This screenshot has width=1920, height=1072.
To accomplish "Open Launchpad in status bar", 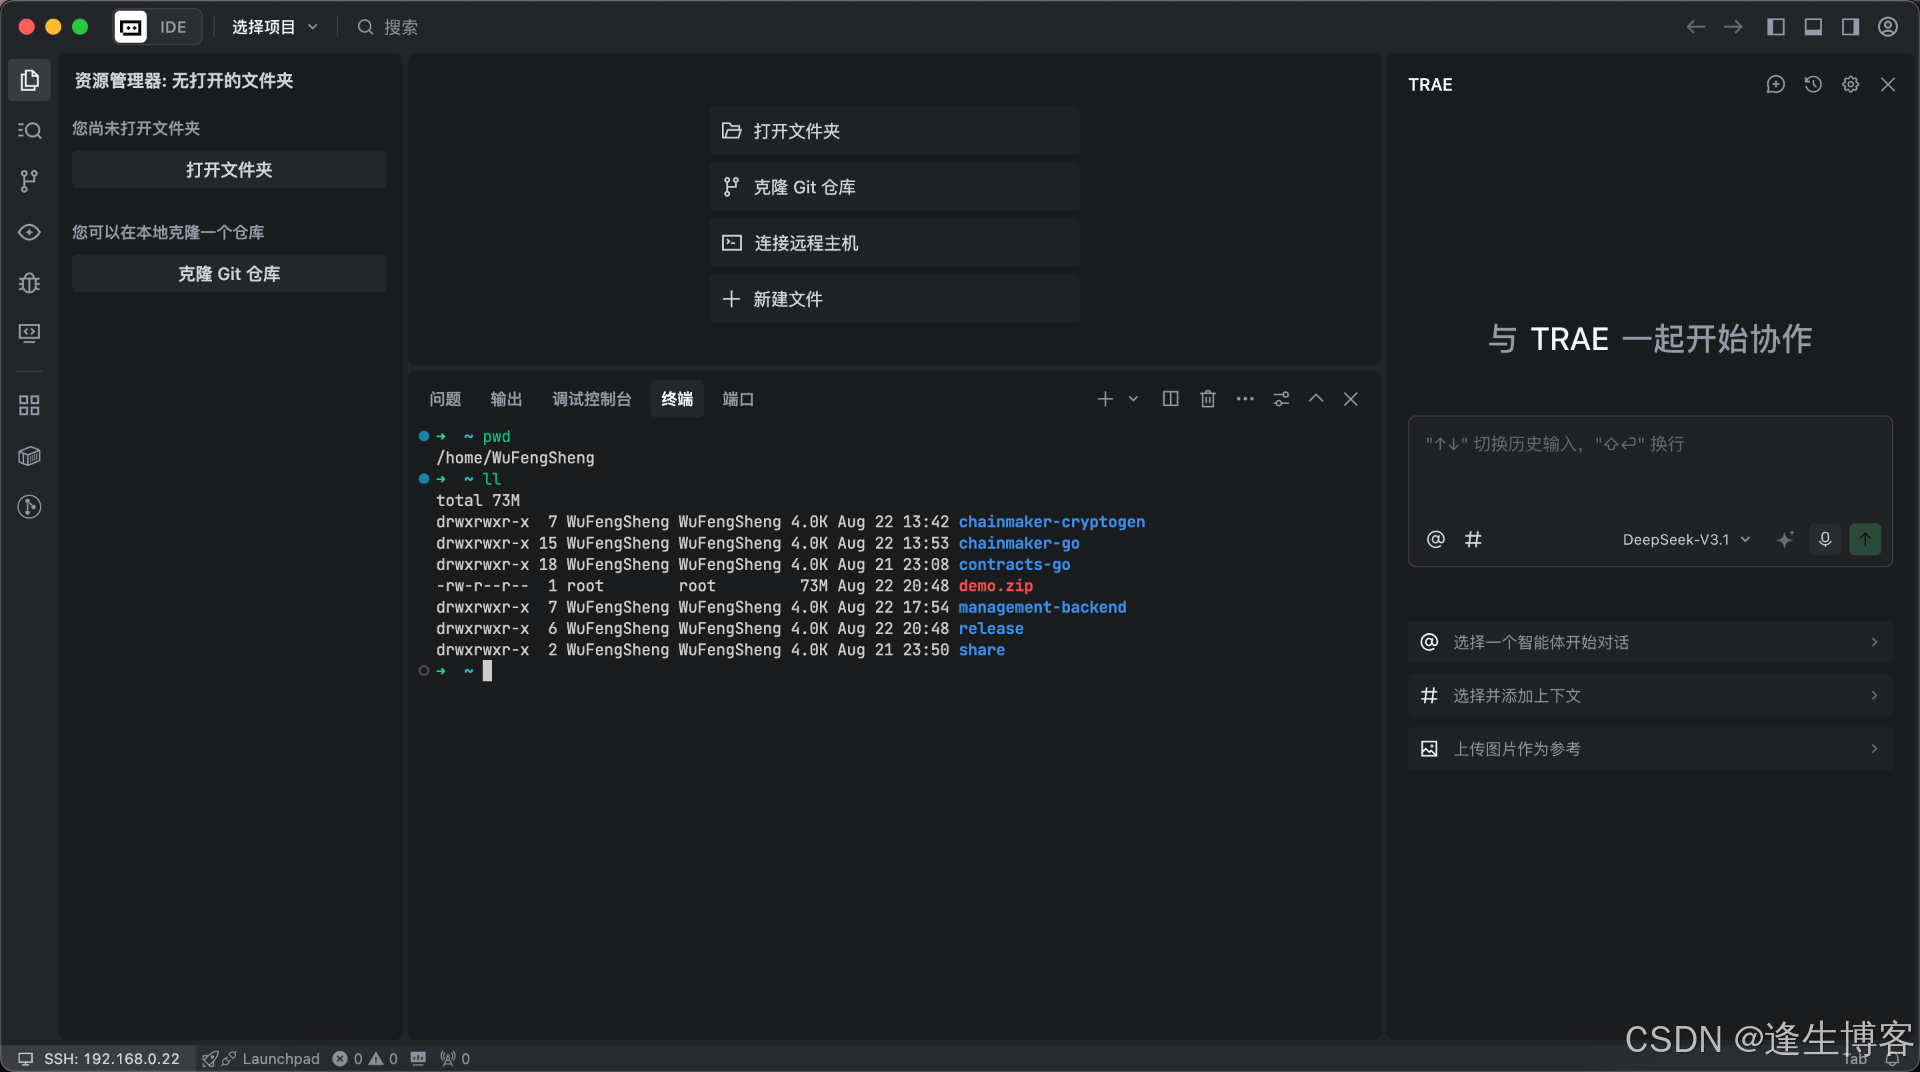I will click(261, 1059).
